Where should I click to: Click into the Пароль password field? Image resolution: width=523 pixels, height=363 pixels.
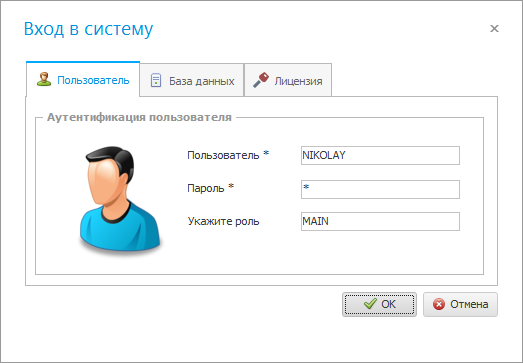click(x=380, y=189)
